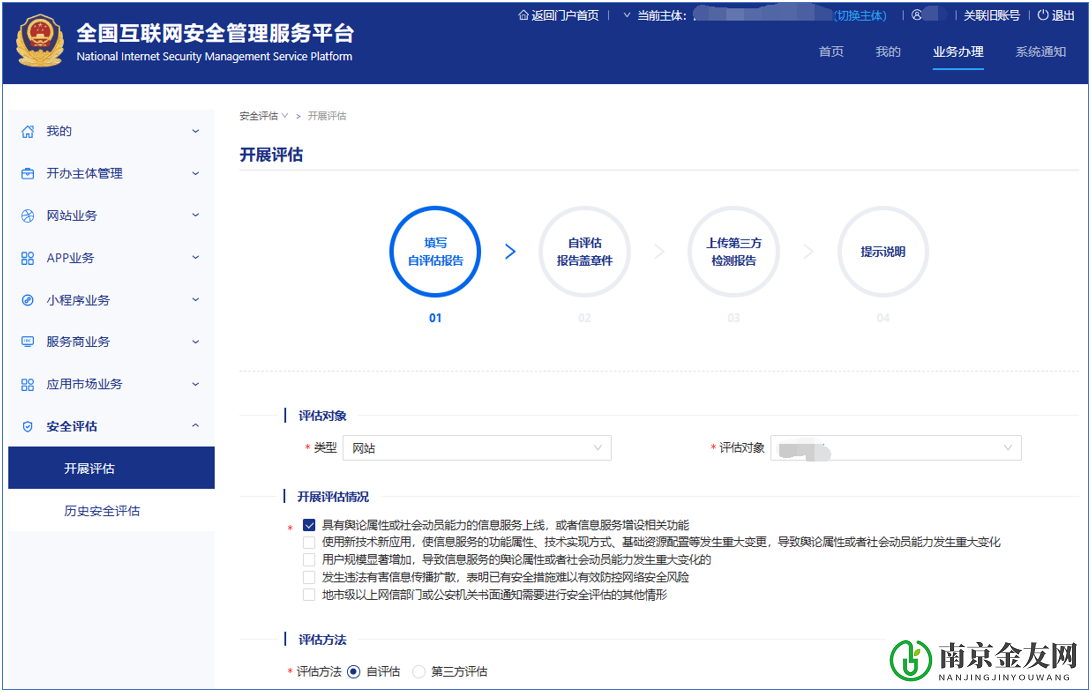Select the APP业务 grid icon
The height and width of the screenshot is (692, 1091).
click(26, 257)
